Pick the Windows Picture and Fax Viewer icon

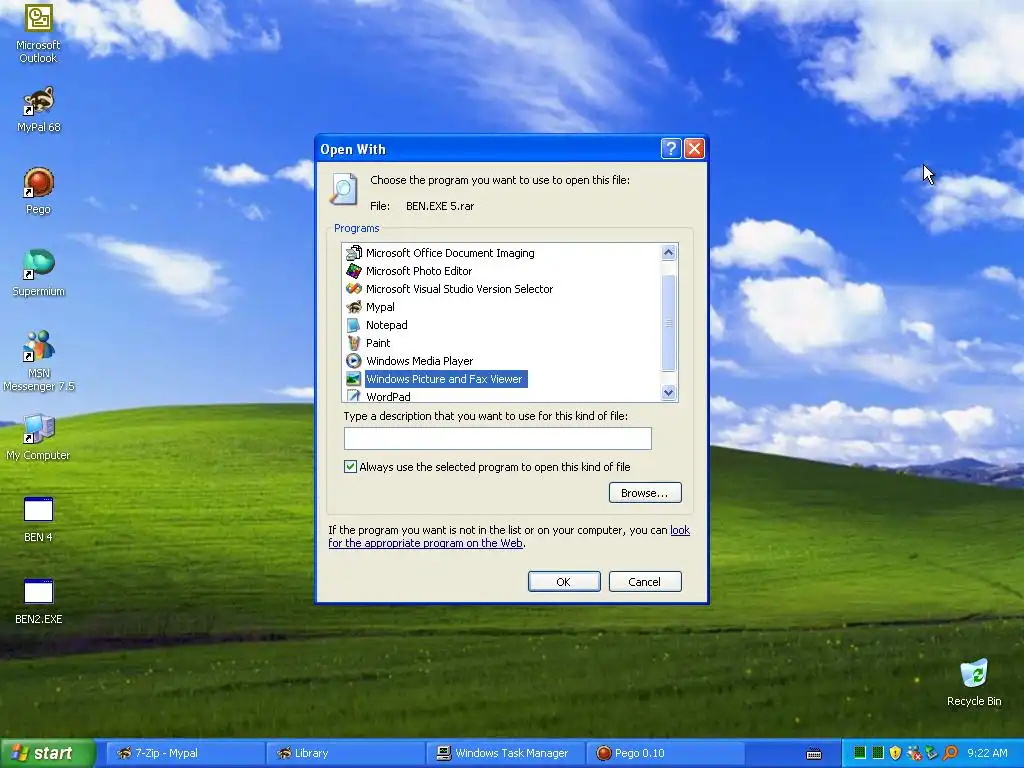click(x=353, y=379)
